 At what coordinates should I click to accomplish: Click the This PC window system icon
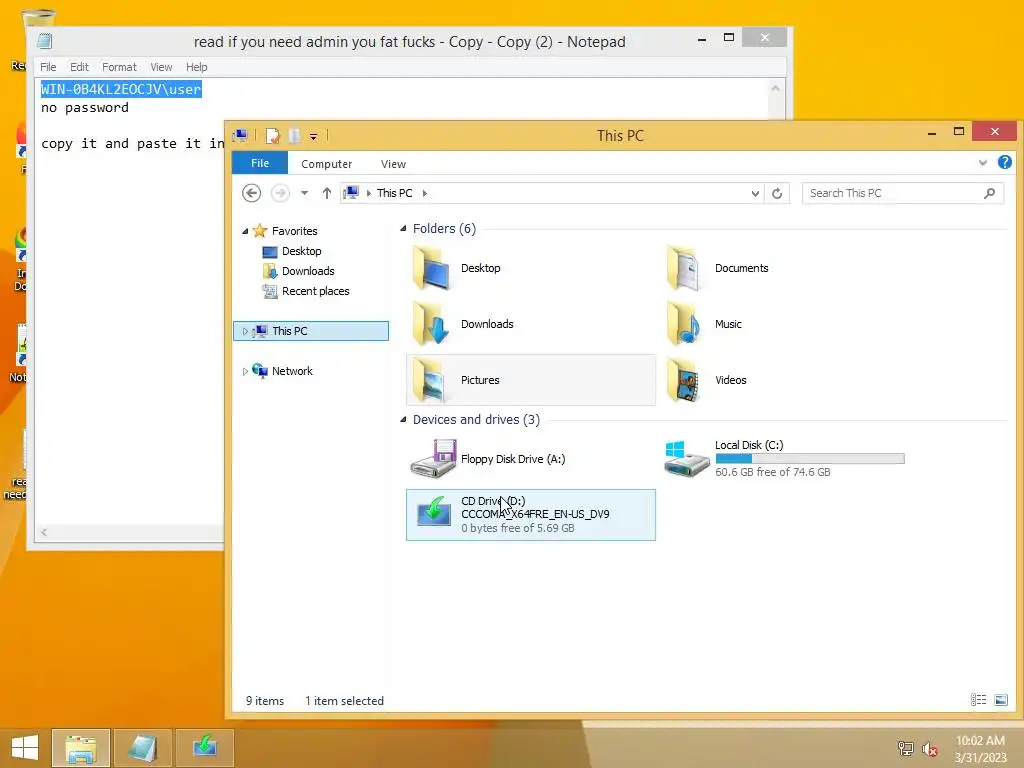240,136
